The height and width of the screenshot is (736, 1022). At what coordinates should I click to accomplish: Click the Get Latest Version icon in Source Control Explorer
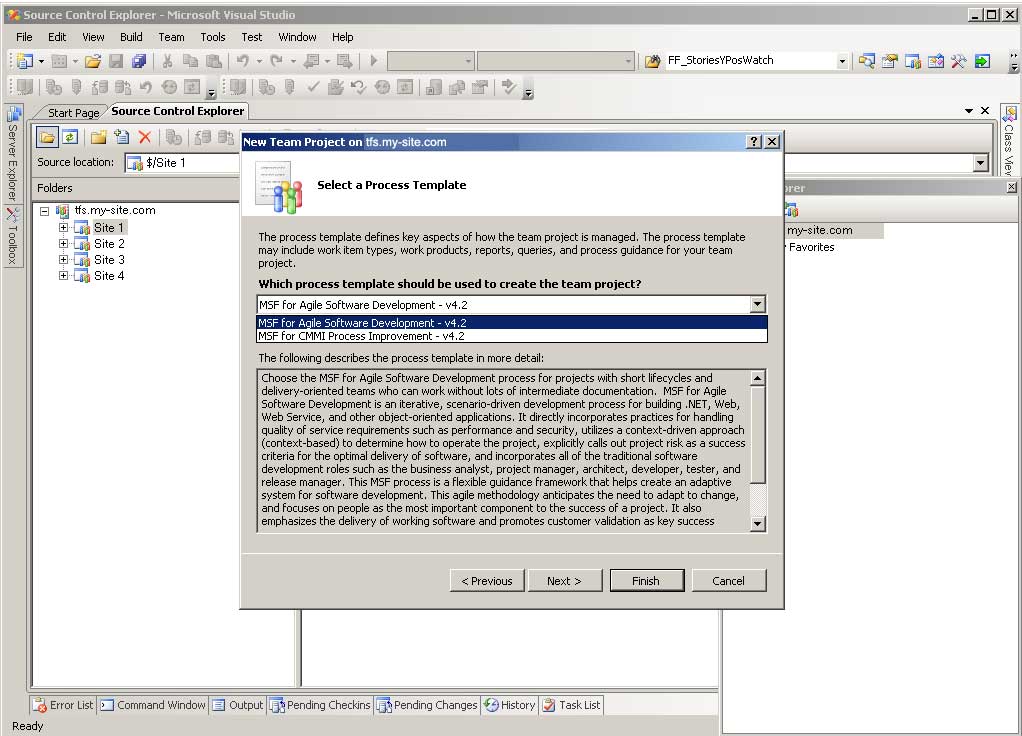(x=173, y=137)
